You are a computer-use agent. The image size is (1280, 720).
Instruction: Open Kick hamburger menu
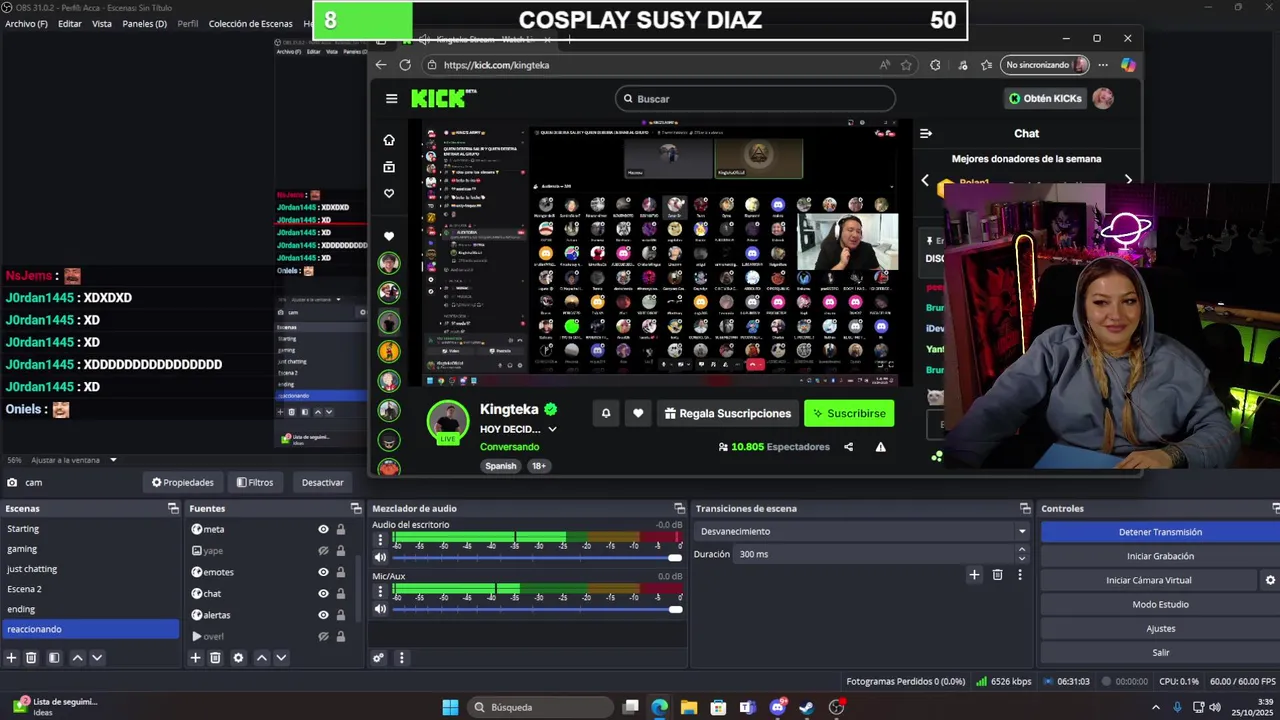pos(391,98)
